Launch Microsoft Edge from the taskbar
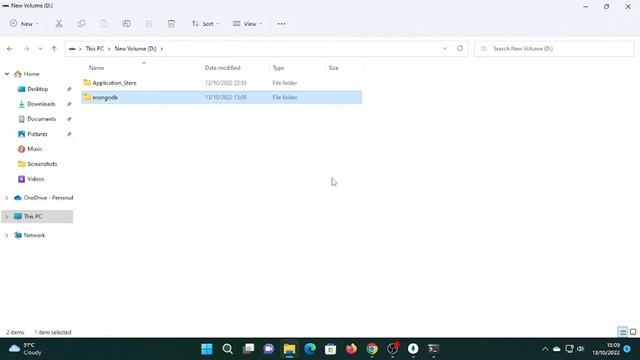The width and height of the screenshot is (640, 360). (310, 349)
